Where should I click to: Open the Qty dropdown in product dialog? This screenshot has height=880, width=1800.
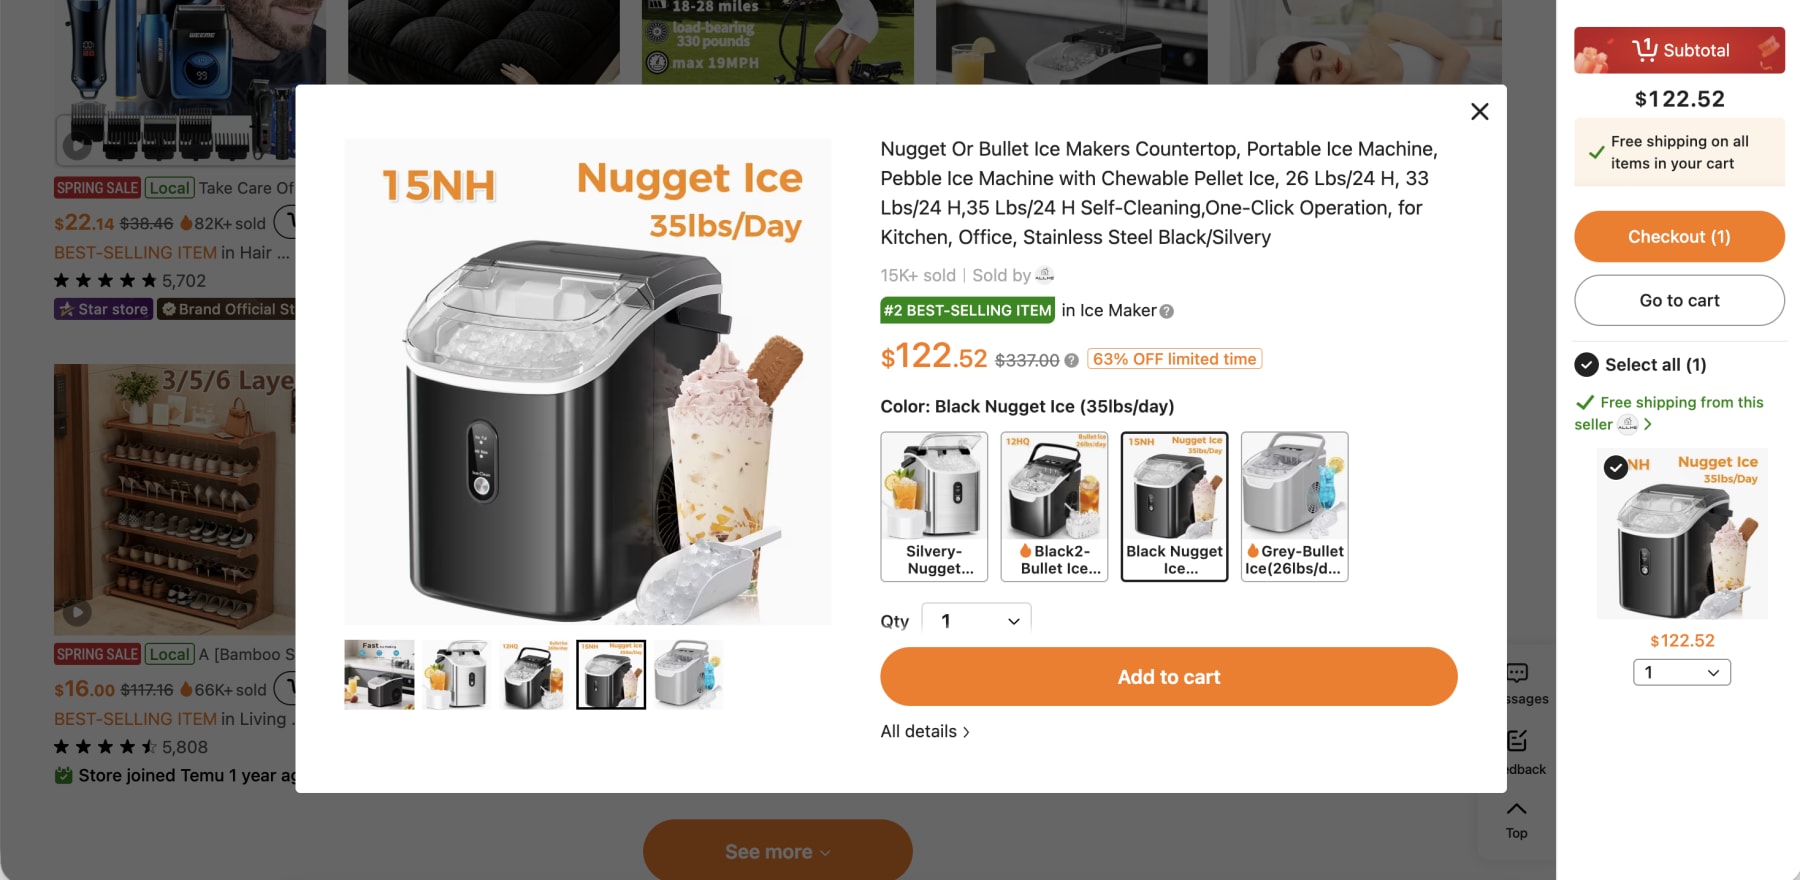point(976,620)
